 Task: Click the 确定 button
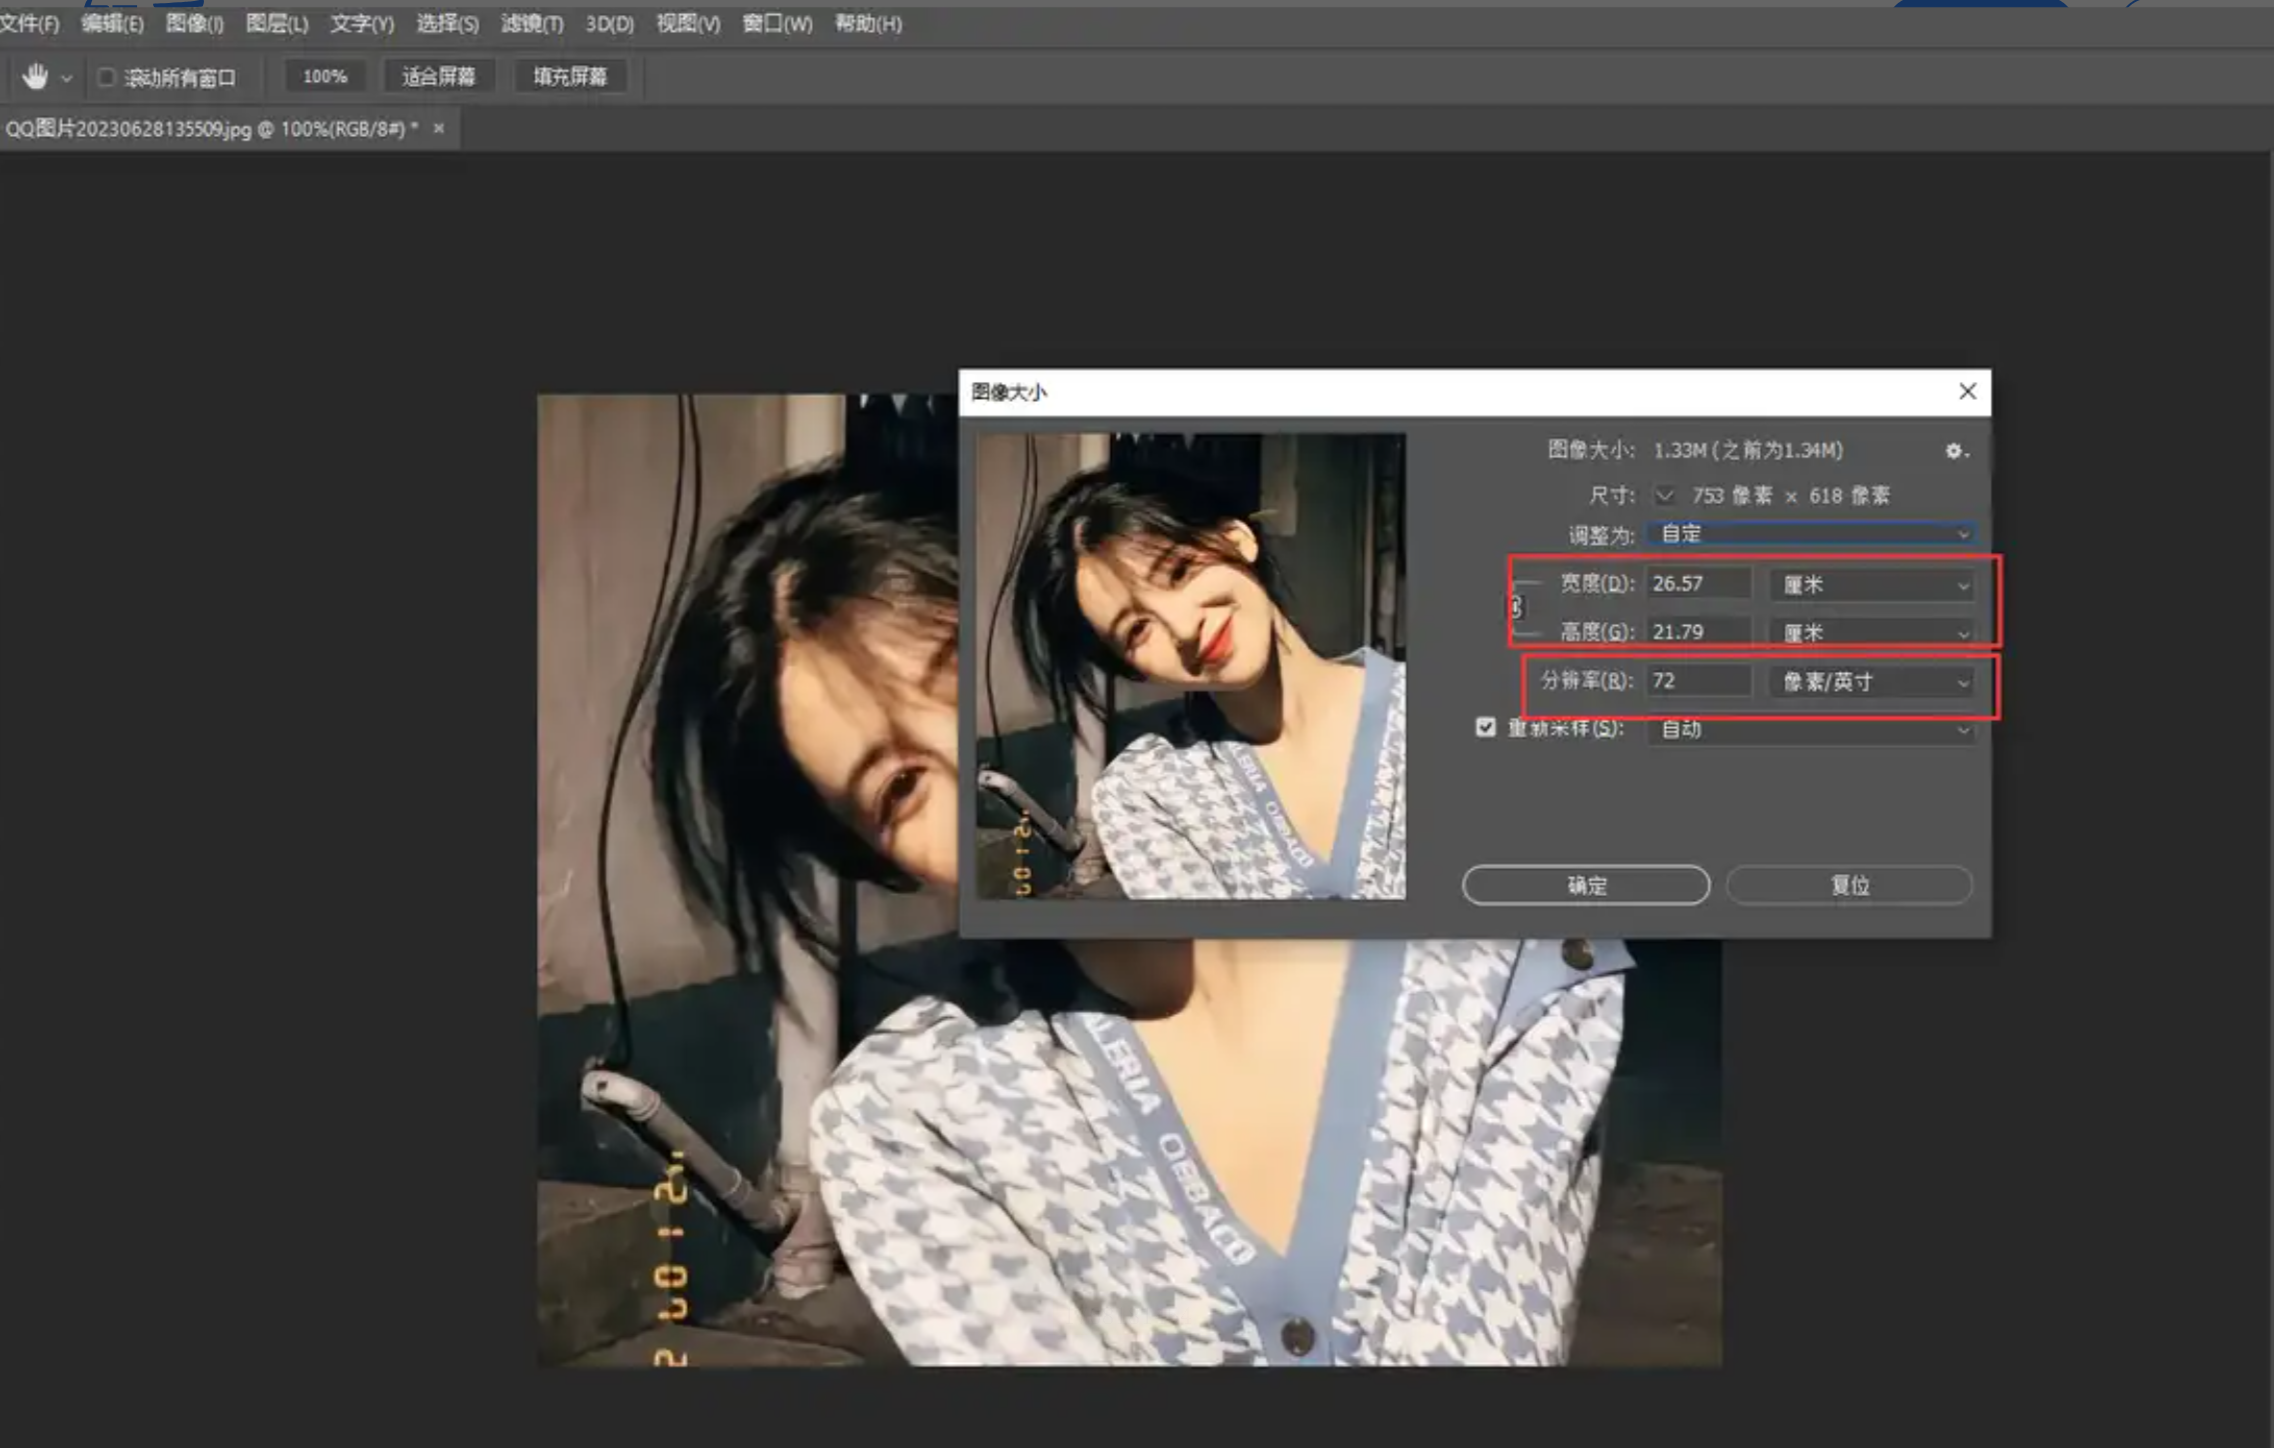tap(1586, 885)
